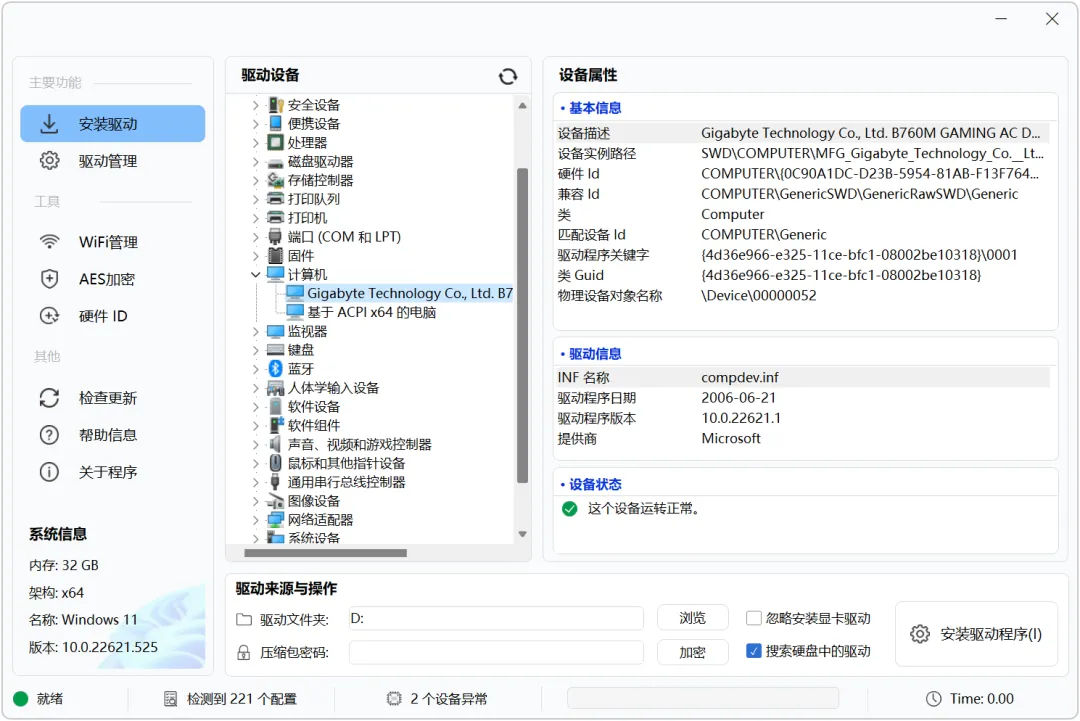The image size is (1080, 721).
Task: Click the 蓝牙 Bluetooth icon
Action: pyautogui.click(x=276, y=368)
